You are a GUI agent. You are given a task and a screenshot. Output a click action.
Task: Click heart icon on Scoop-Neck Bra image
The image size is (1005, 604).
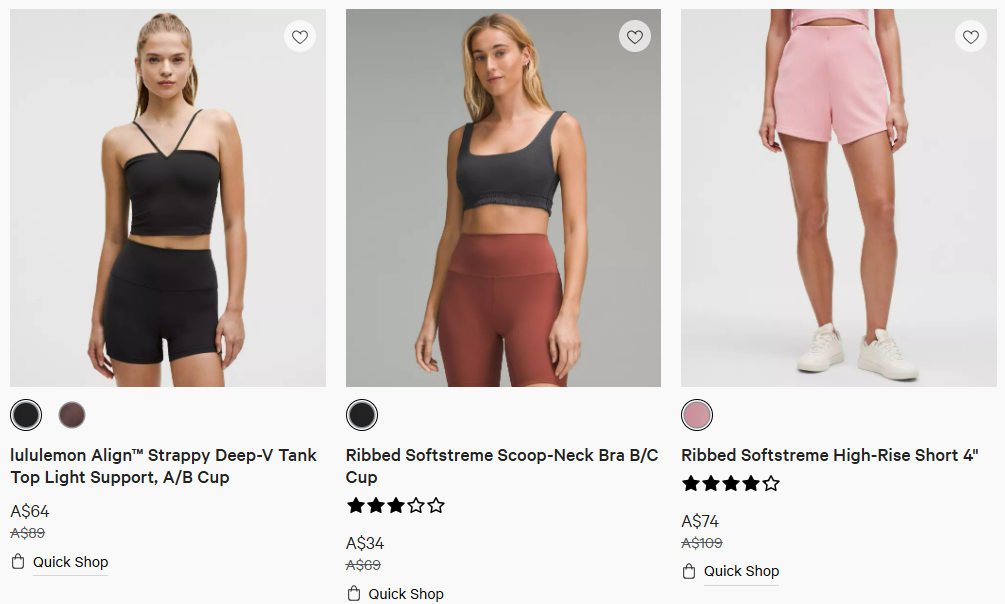(x=635, y=37)
